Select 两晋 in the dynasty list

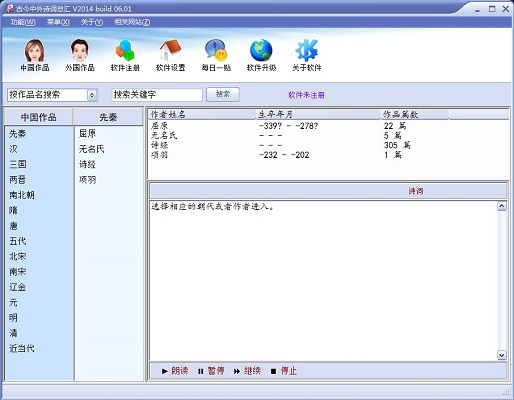[x=18, y=180]
